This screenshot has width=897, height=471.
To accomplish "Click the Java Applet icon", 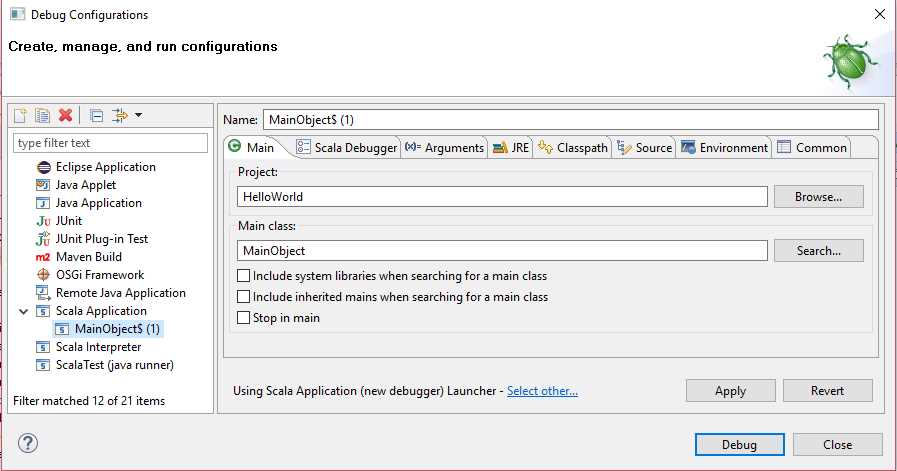I will (x=43, y=185).
